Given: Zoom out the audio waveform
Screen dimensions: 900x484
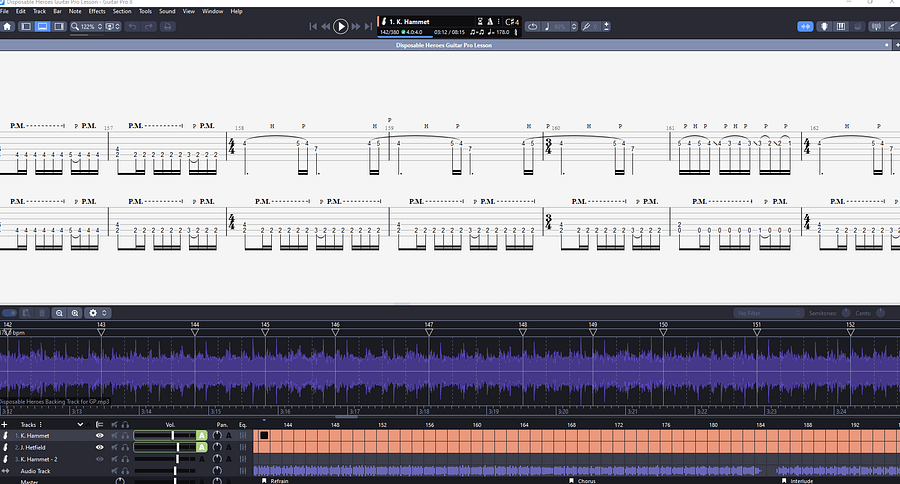Looking at the screenshot, I should (59, 313).
